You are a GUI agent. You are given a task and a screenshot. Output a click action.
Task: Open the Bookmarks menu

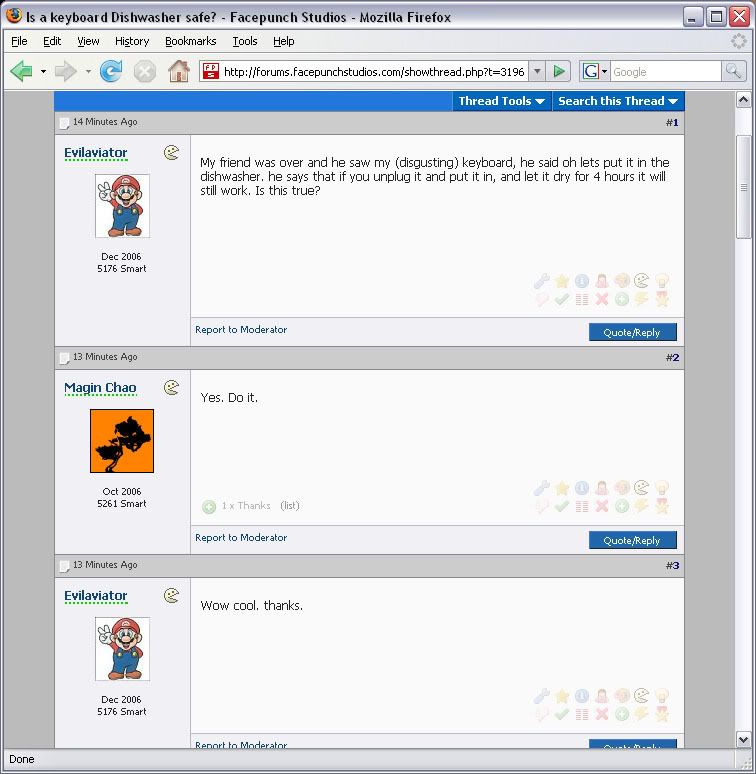(x=190, y=41)
